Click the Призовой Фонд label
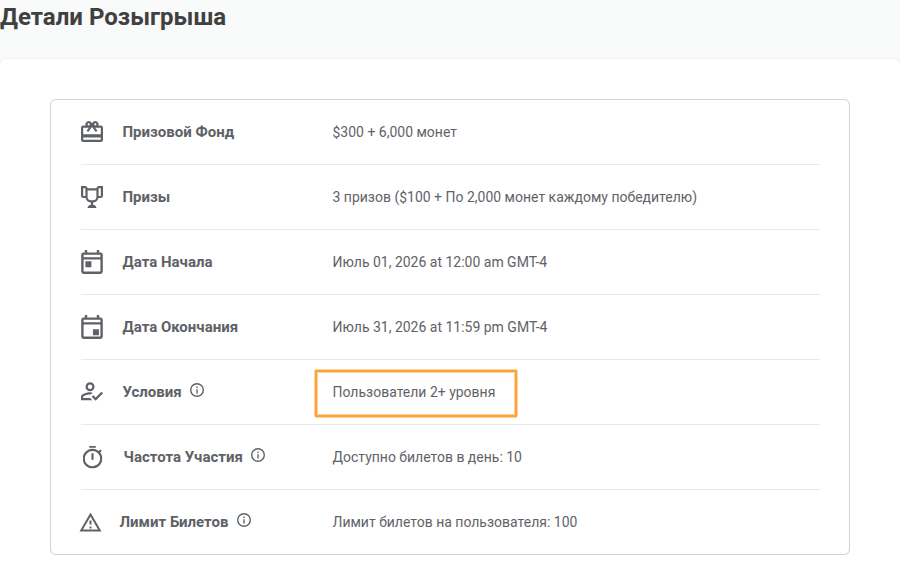The height and width of the screenshot is (561, 900). [179, 132]
